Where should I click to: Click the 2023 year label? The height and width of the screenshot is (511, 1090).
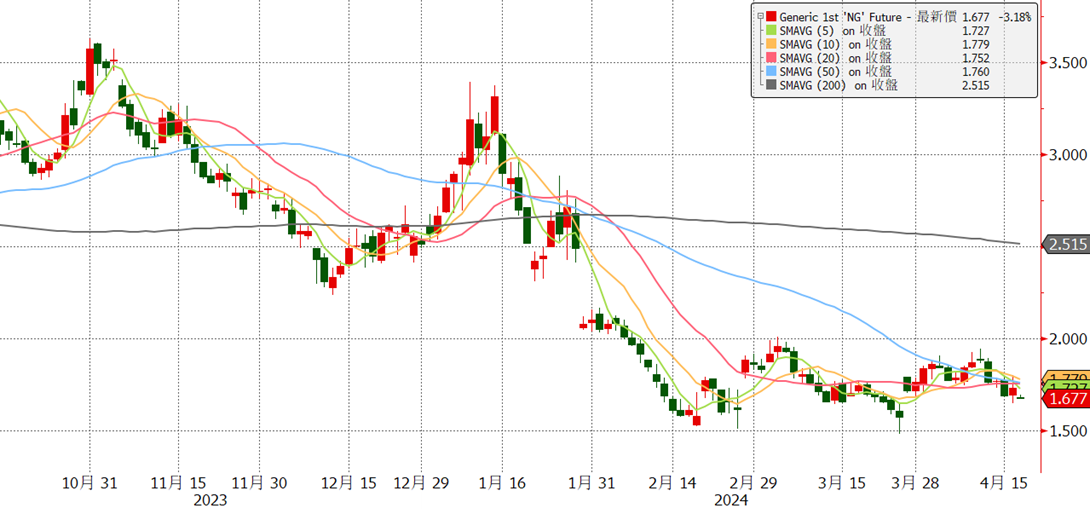click(211, 499)
